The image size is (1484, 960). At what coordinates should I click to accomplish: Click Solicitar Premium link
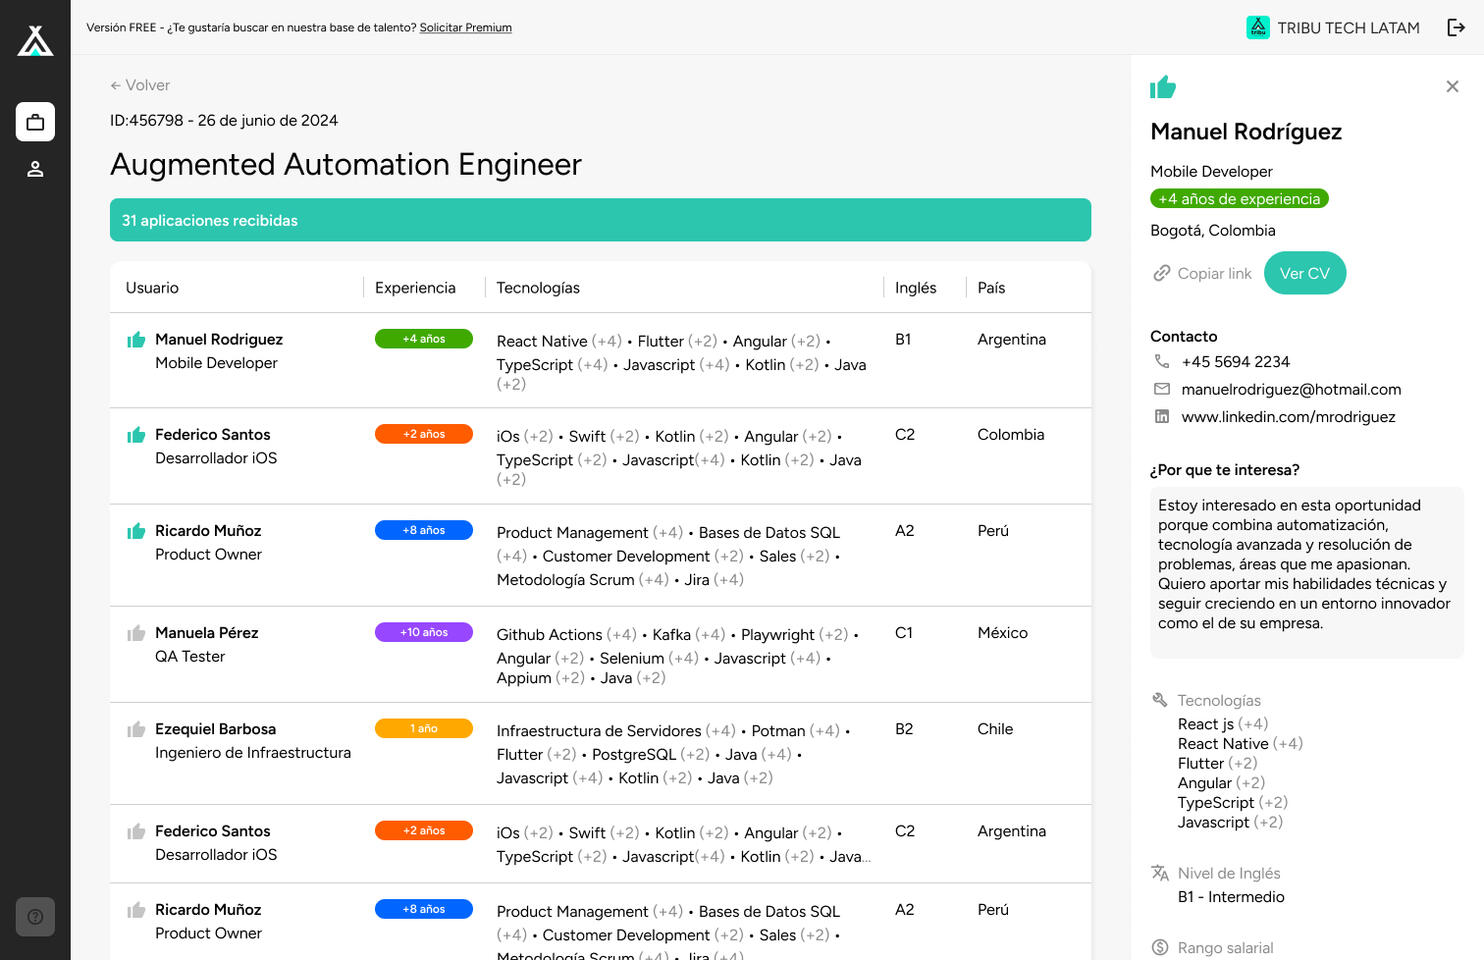coord(465,28)
